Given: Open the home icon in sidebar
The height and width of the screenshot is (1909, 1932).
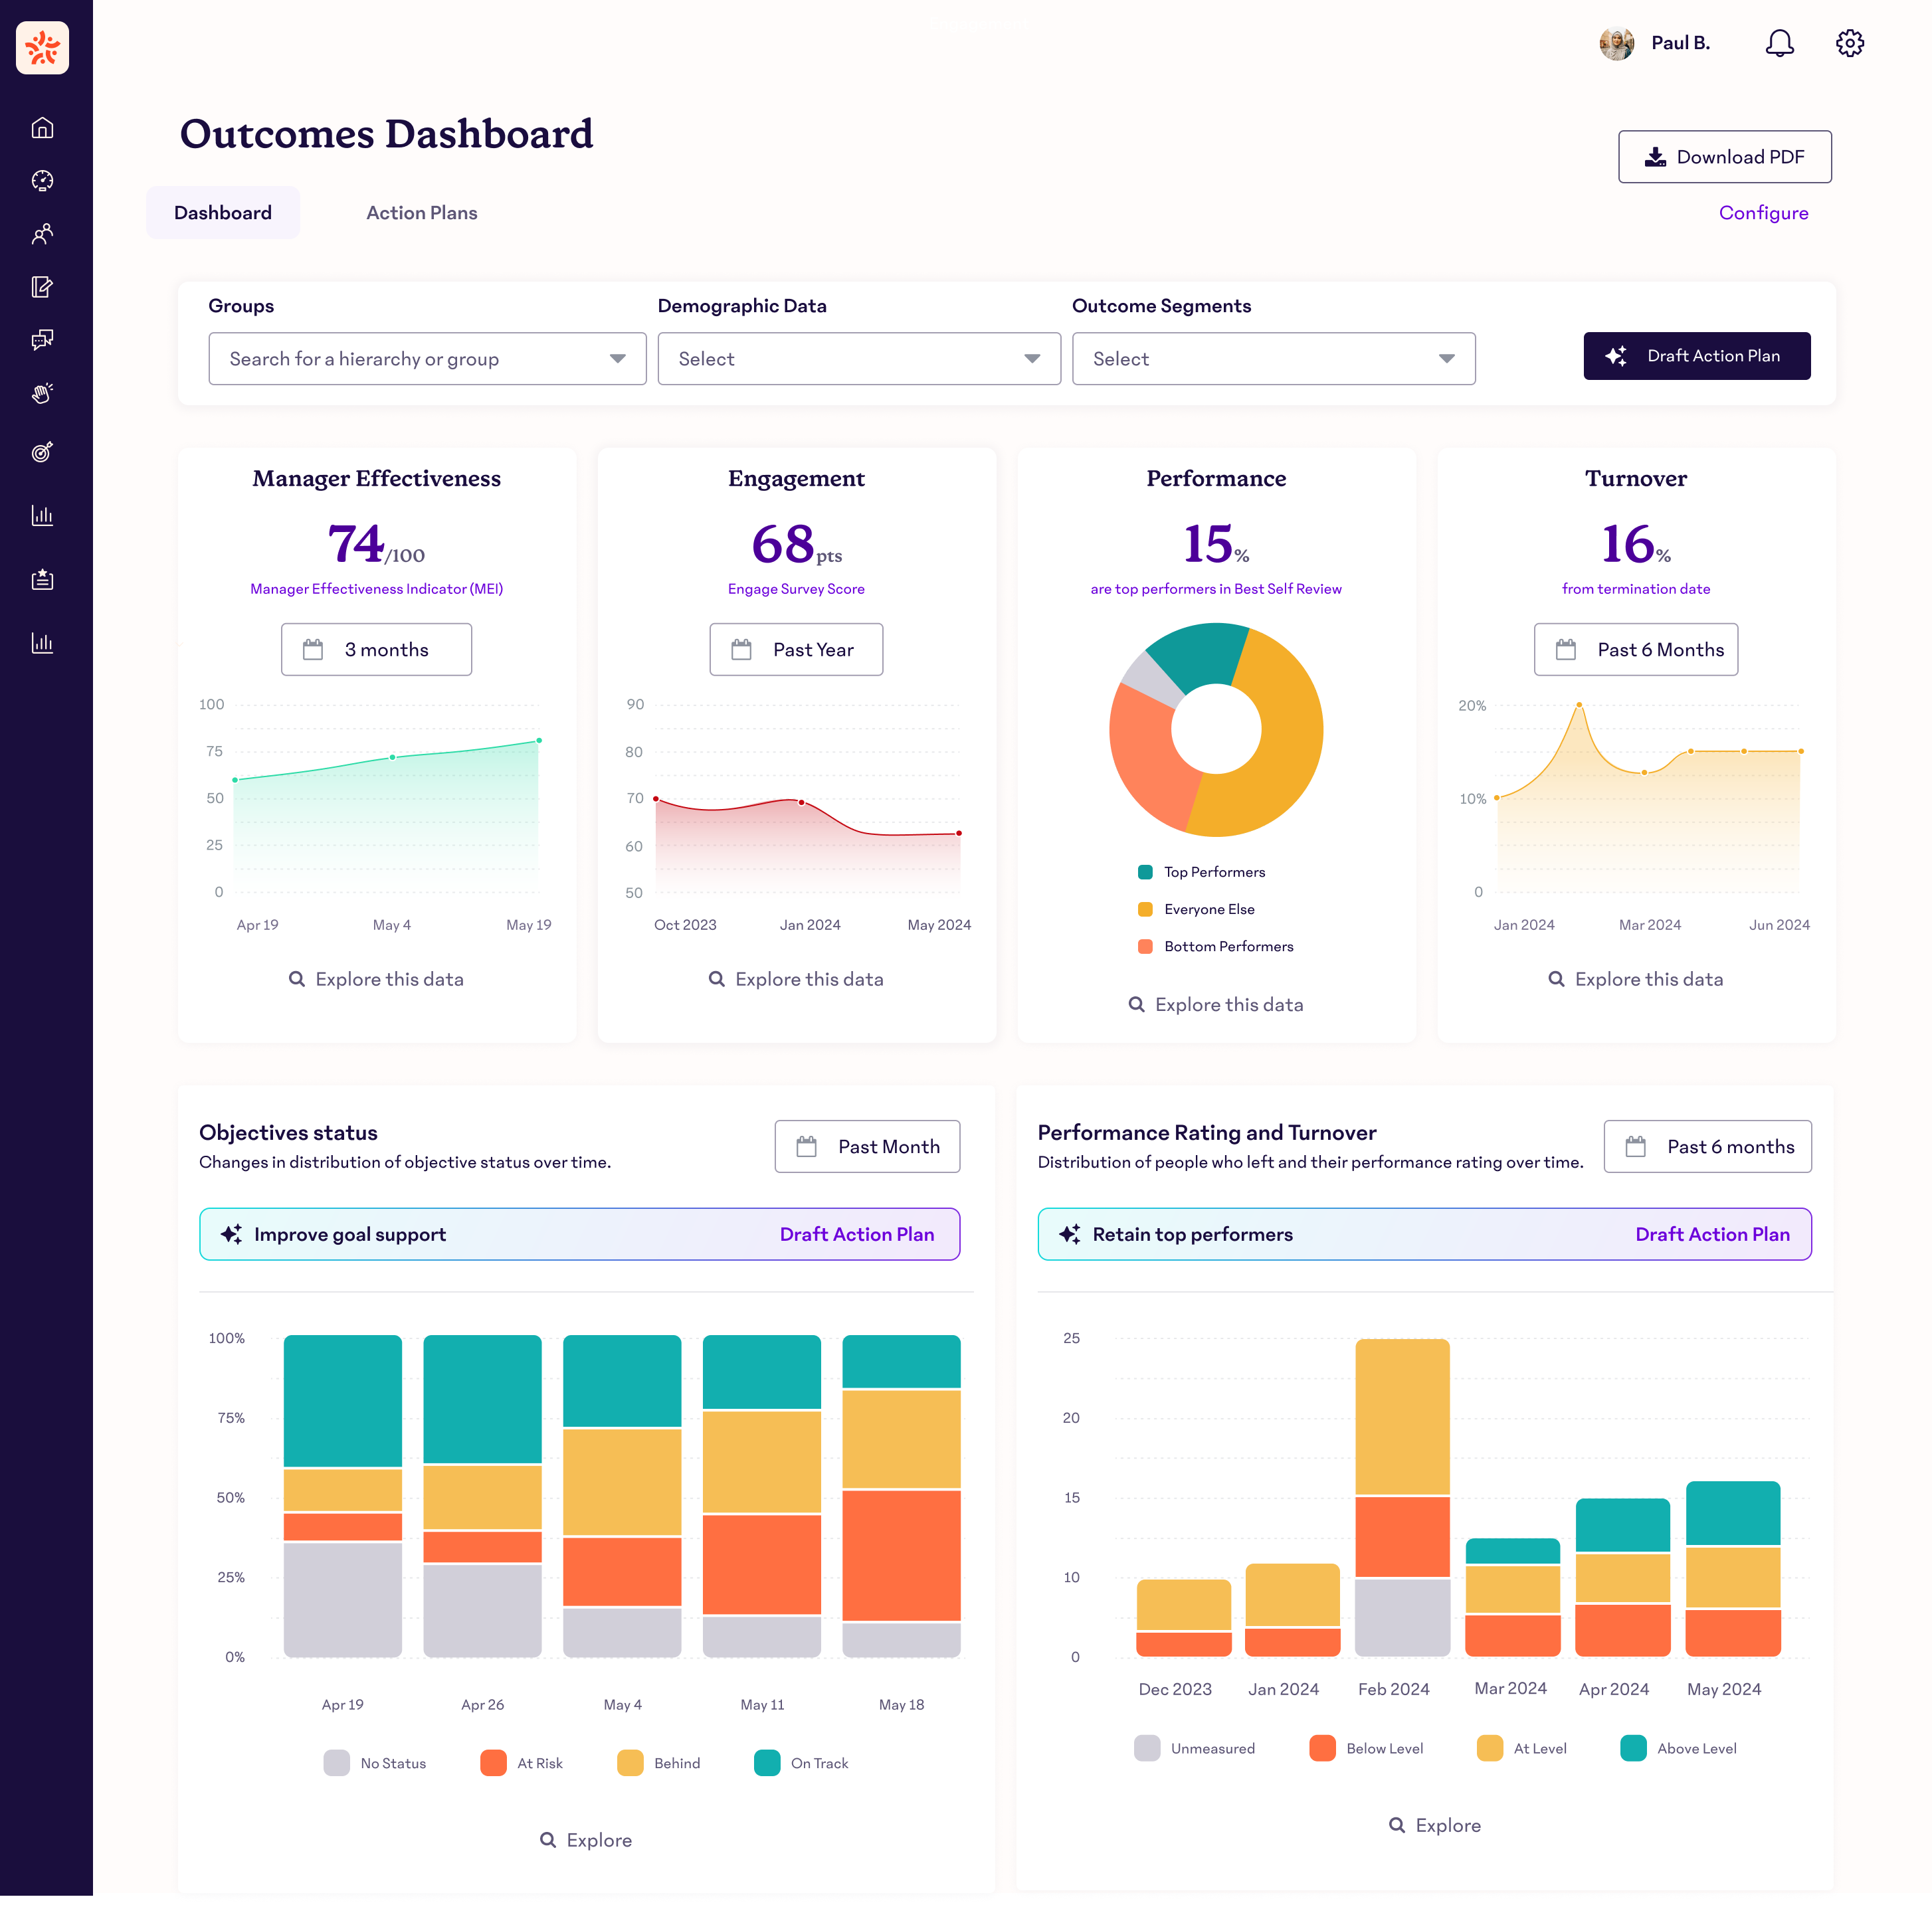Looking at the screenshot, I should [42, 128].
